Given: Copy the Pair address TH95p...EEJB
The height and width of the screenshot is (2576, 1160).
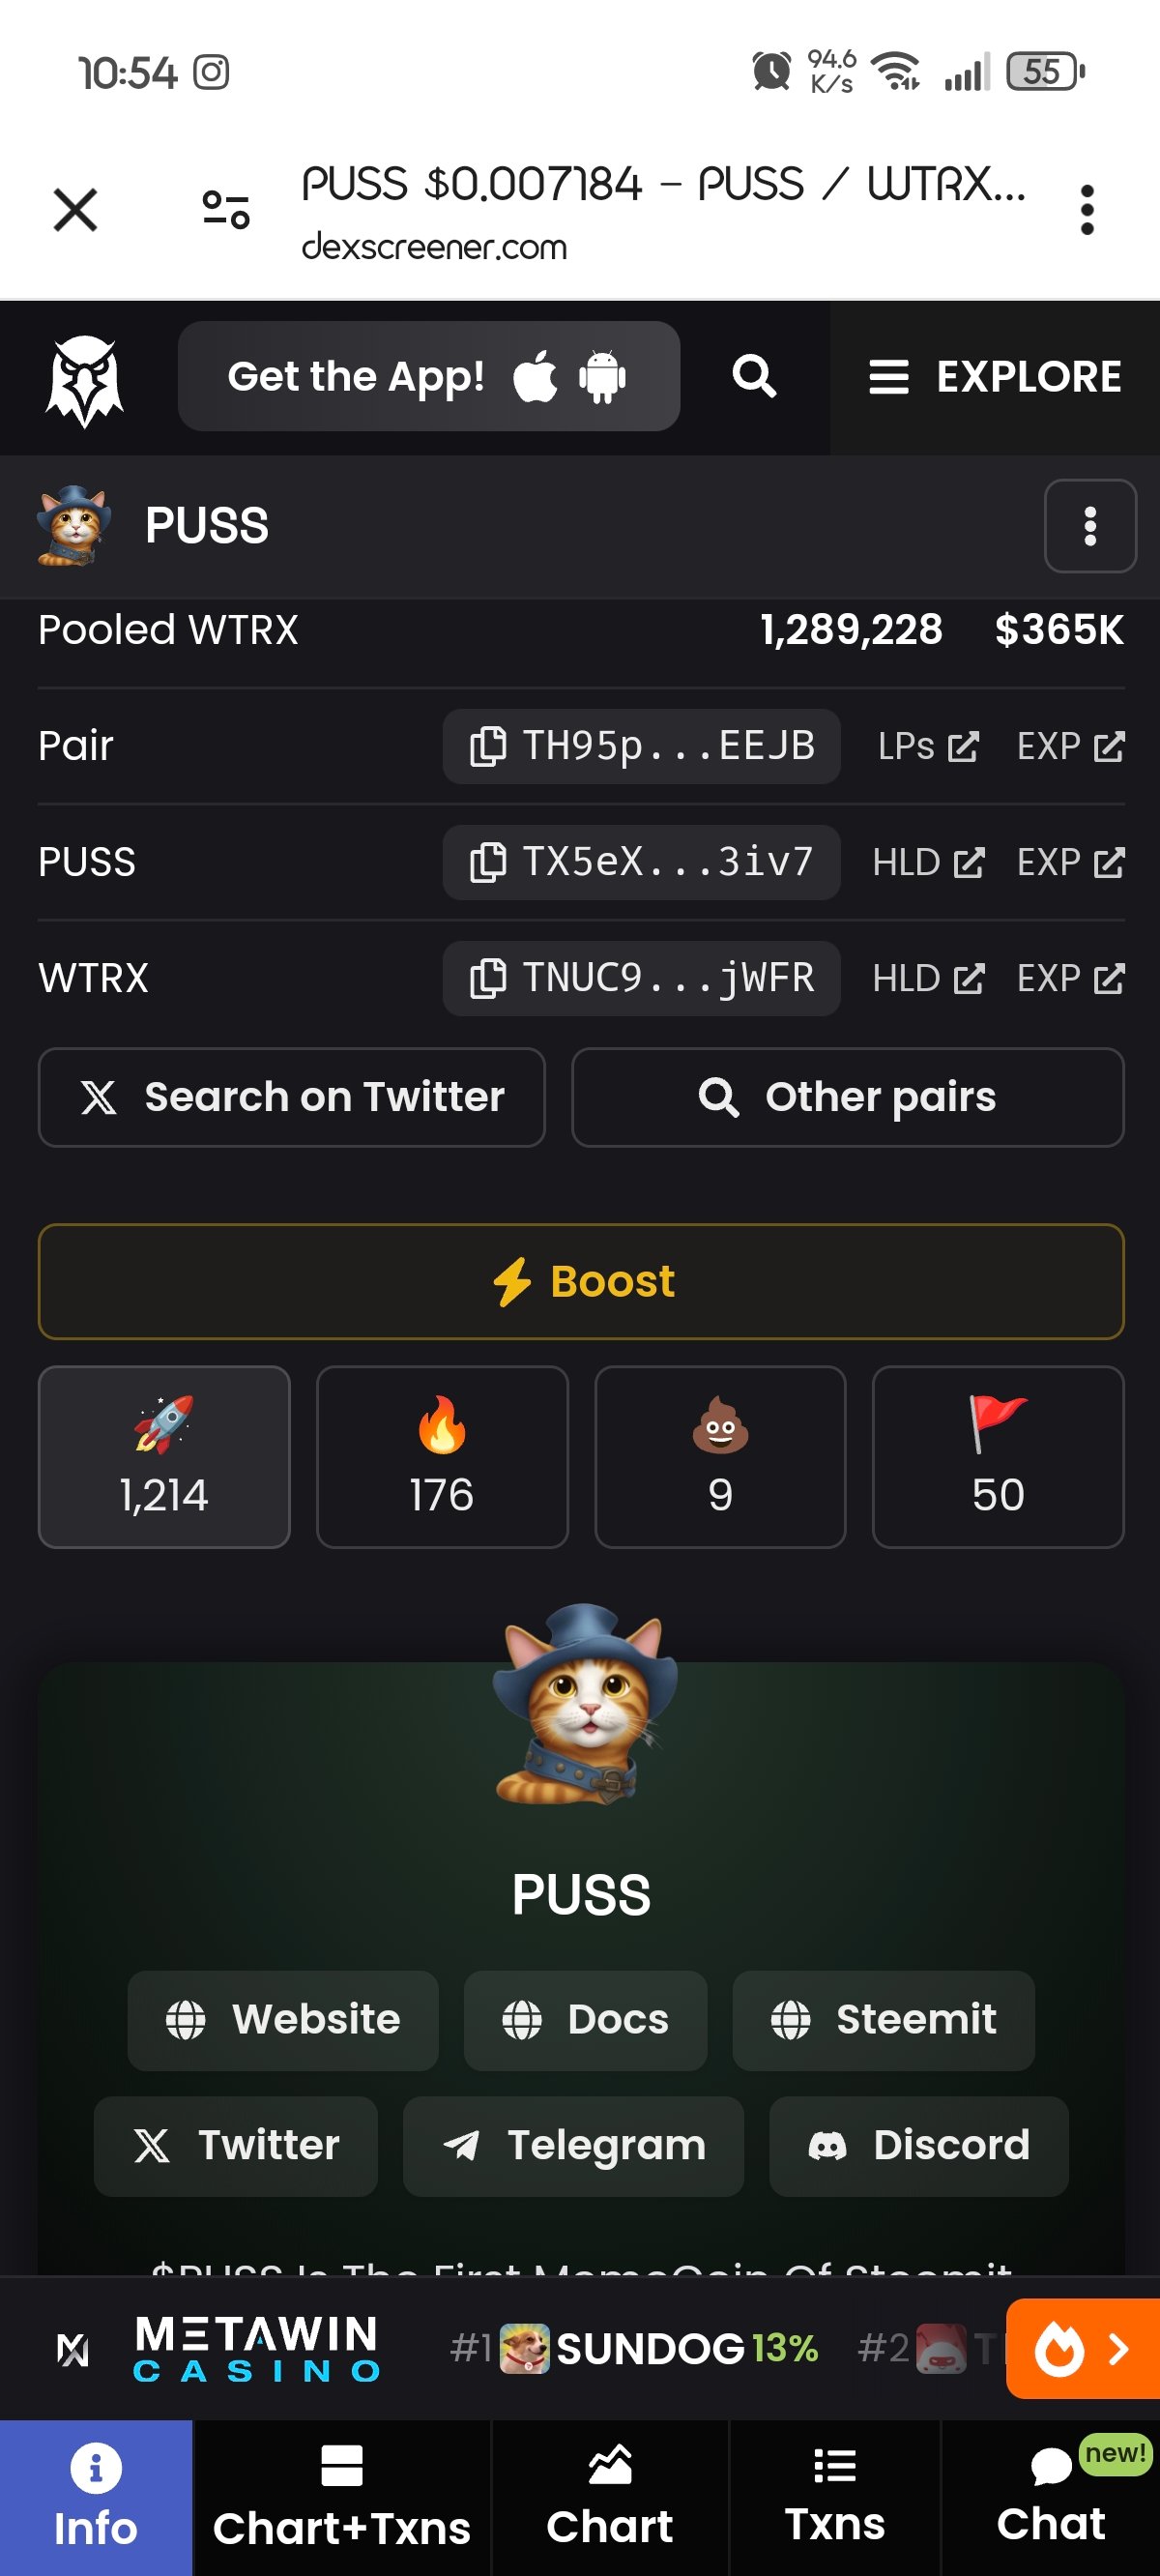Looking at the screenshot, I should pyautogui.click(x=641, y=746).
